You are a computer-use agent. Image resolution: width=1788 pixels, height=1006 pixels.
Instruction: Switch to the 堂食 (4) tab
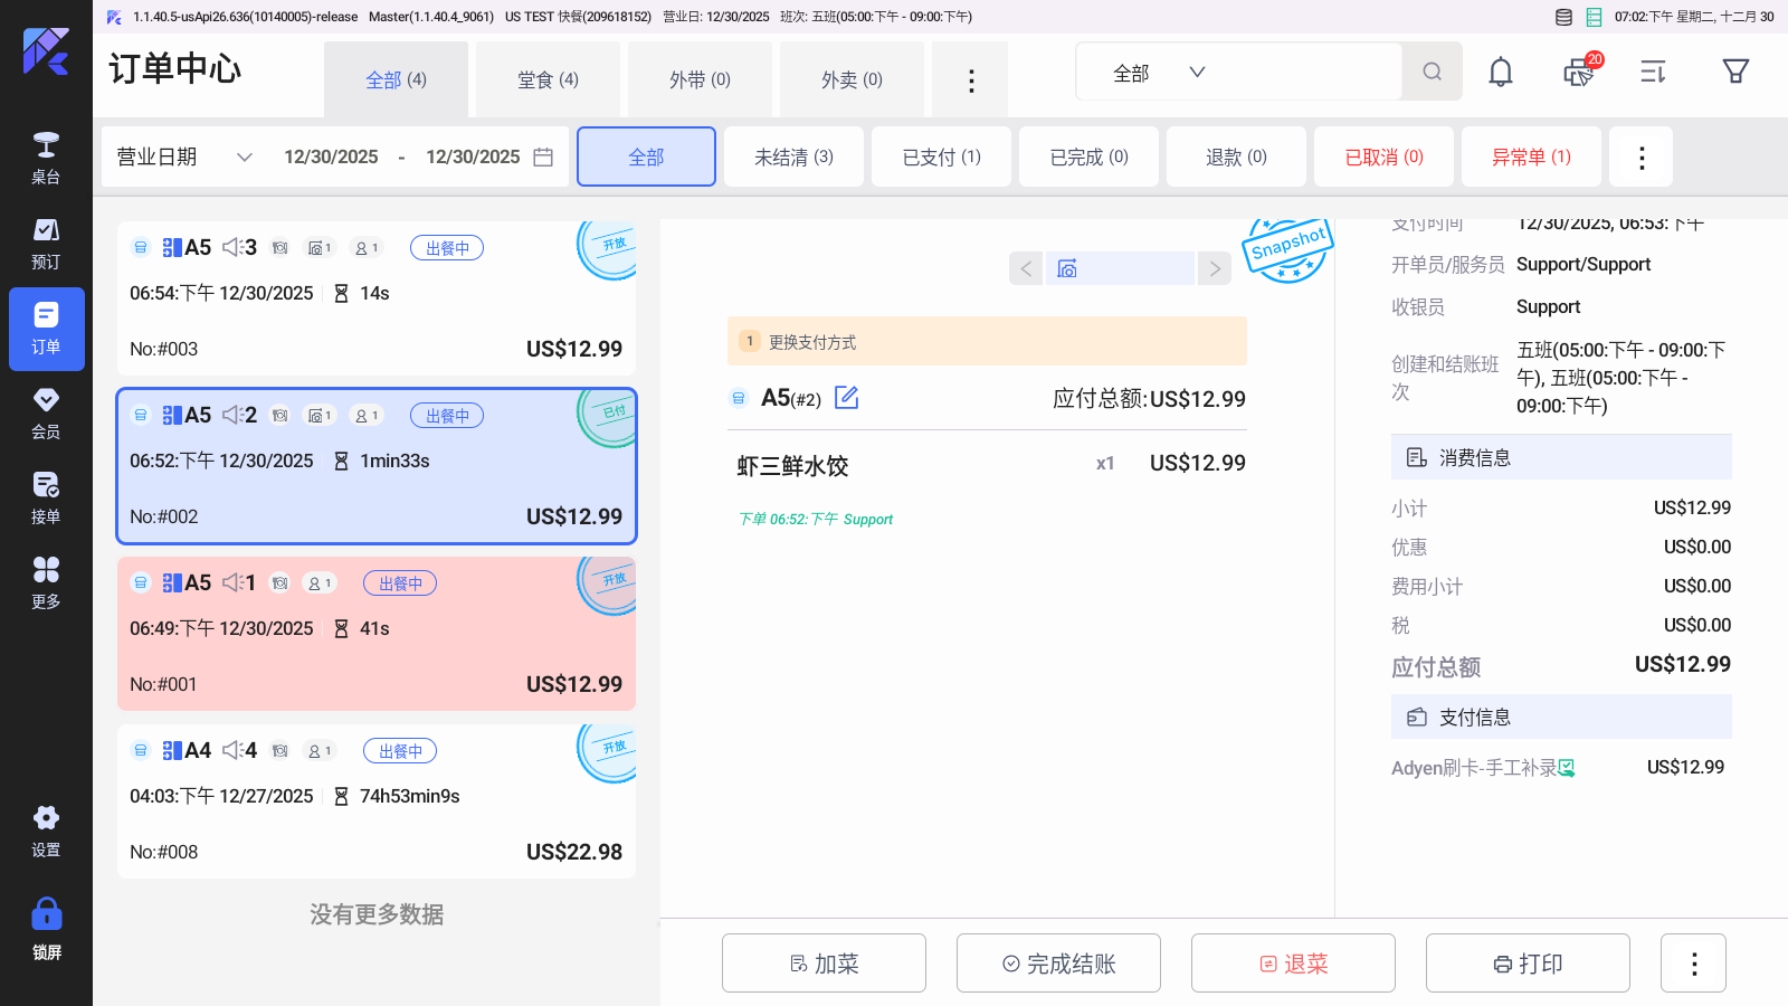point(547,80)
